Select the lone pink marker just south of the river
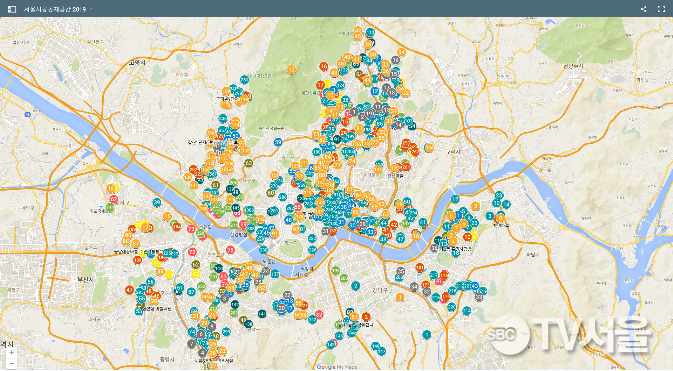Image resolution: width=673 pixels, height=371 pixels. pos(230,250)
